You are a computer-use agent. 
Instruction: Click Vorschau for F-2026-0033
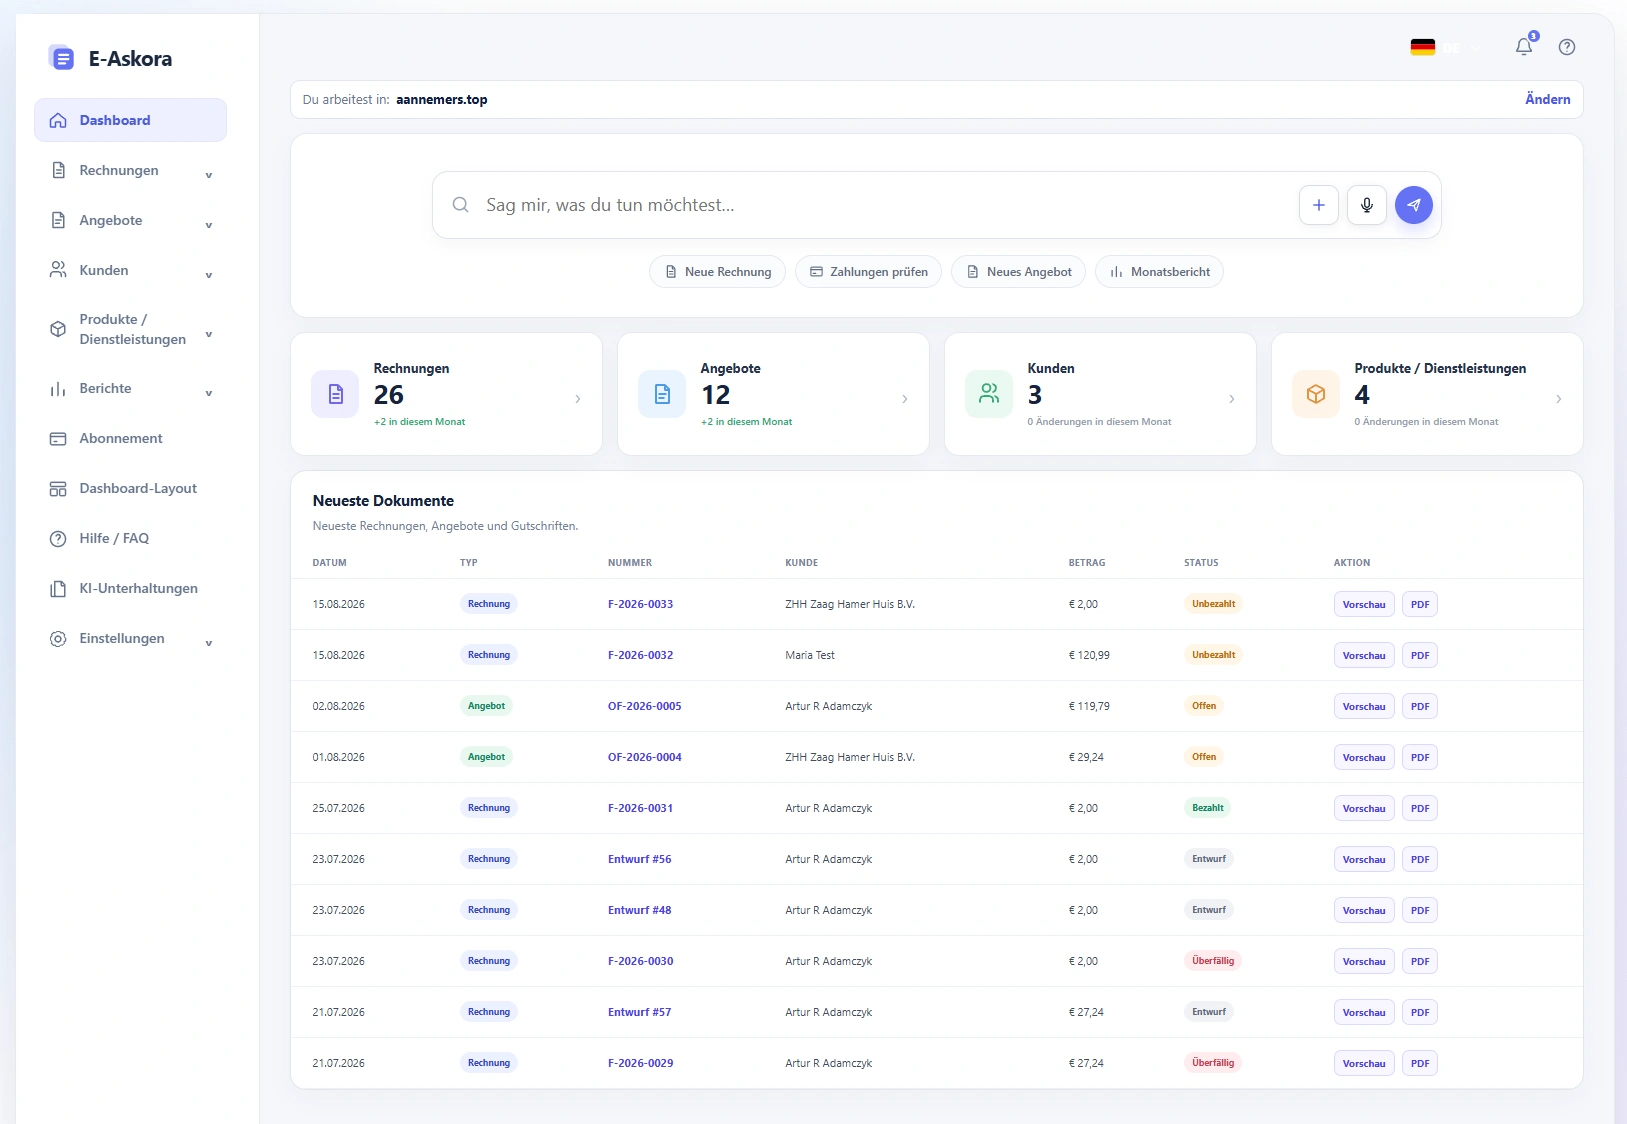1364,605
